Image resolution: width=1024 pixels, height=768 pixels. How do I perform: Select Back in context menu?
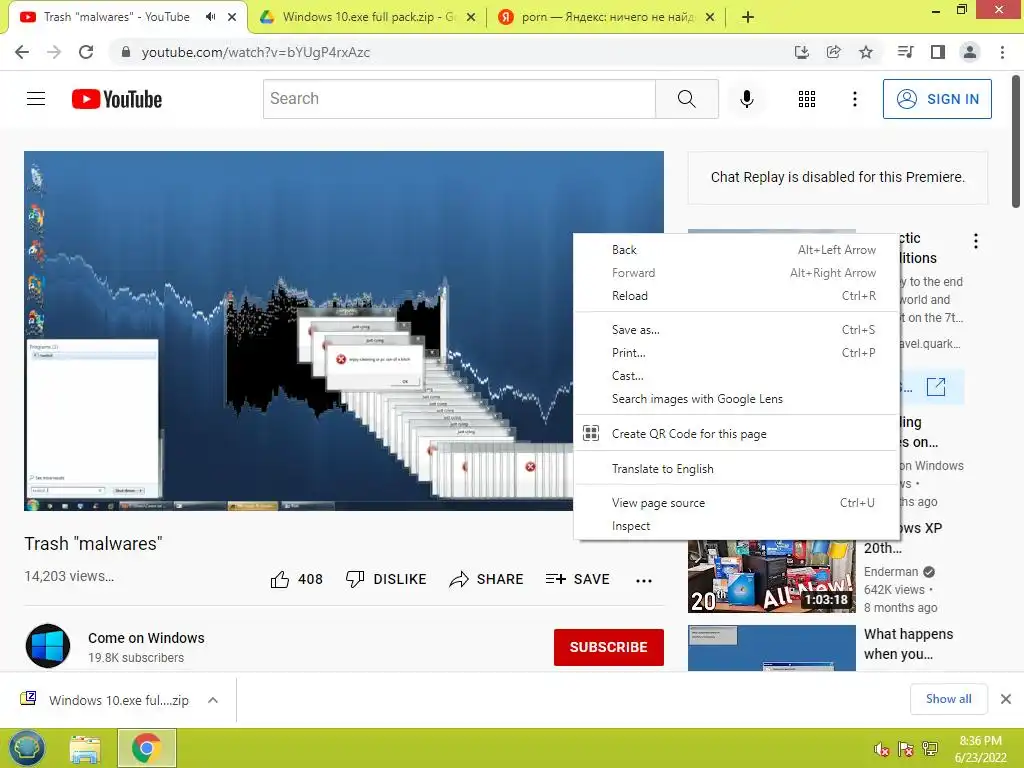tap(737, 249)
